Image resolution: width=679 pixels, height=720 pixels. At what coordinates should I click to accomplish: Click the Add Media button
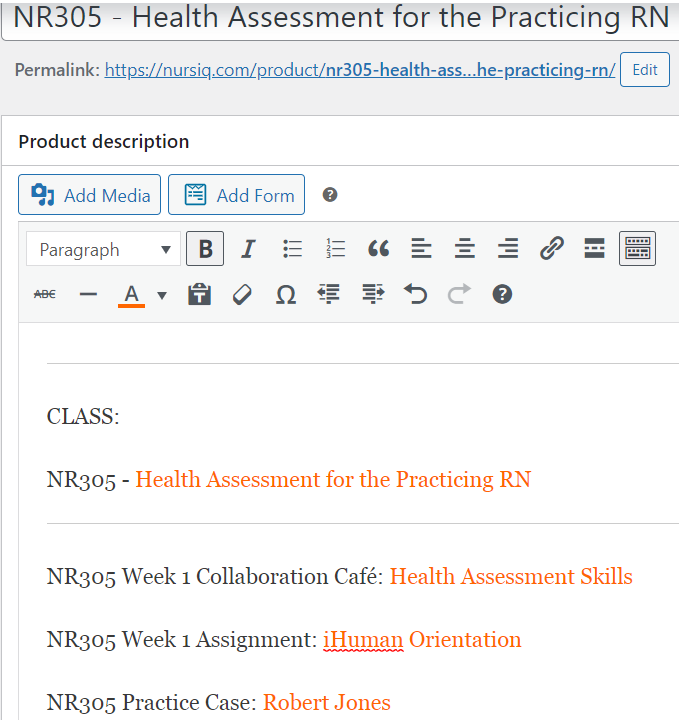(90, 195)
